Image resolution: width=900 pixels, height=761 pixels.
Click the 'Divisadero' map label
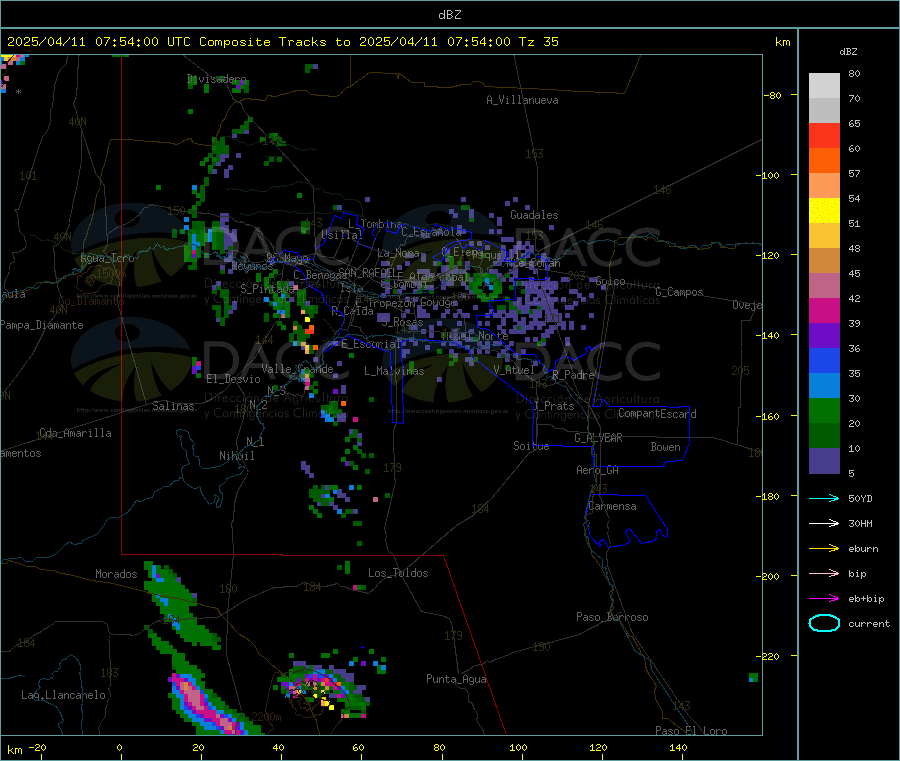[x=216, y=79]
